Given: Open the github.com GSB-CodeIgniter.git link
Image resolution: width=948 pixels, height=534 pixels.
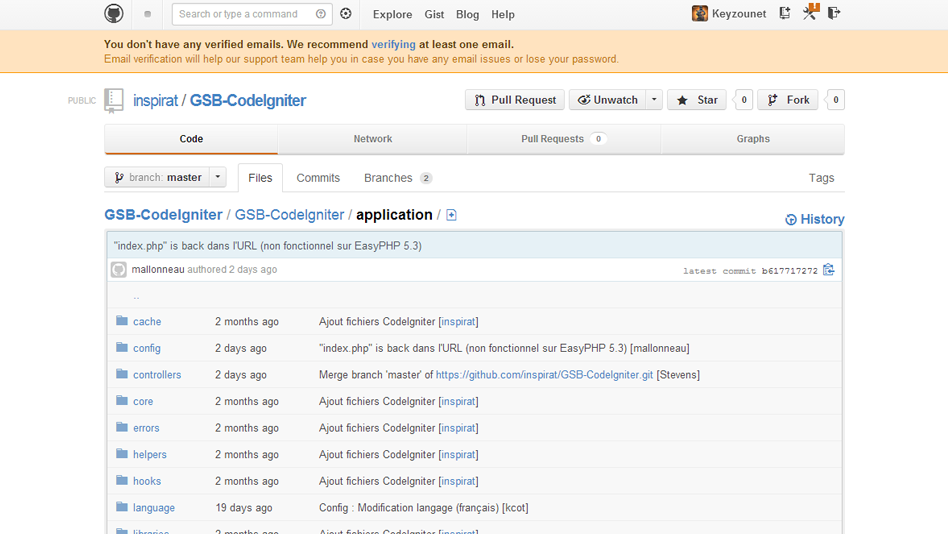Looking at the screenshot, I should coord(544,375).
